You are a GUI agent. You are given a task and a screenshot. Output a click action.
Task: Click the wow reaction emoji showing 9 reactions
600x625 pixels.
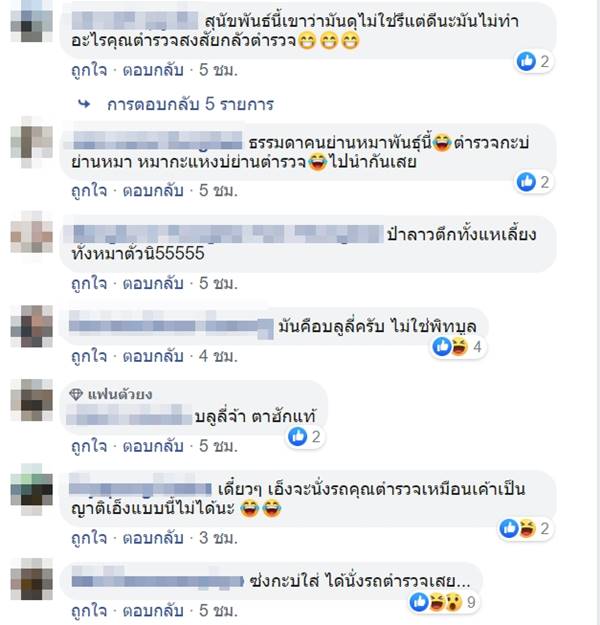point(454,602)
